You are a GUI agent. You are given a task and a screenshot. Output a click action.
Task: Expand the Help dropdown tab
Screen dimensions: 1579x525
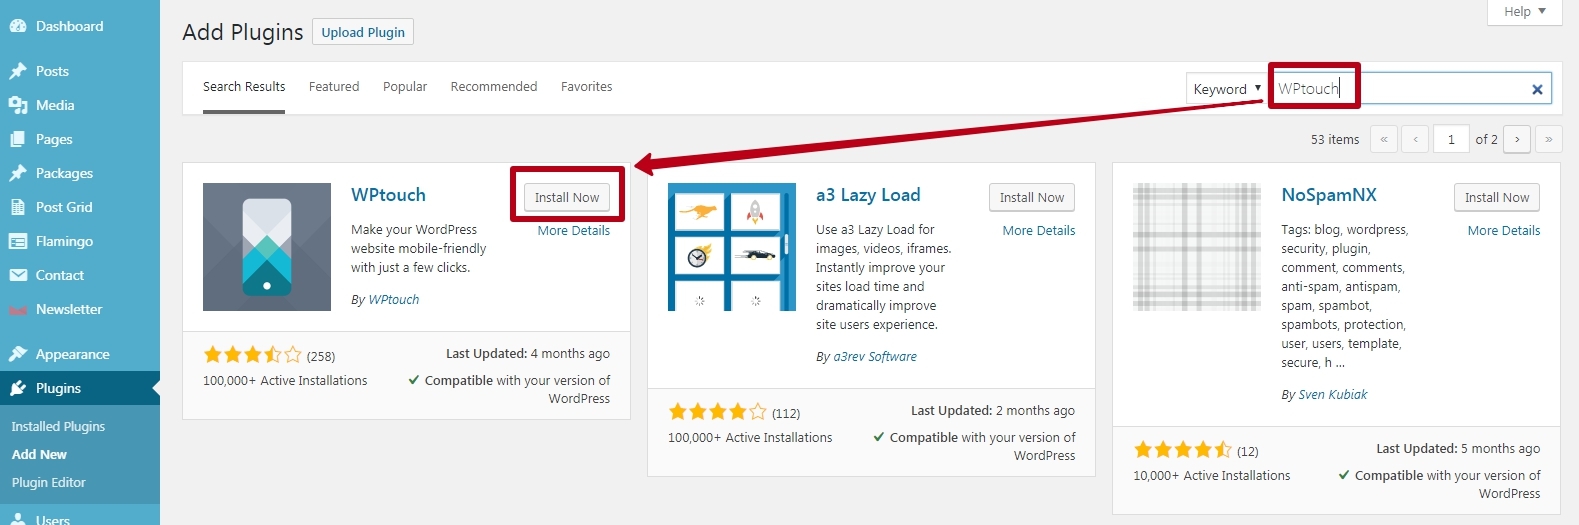pyautogui.click(x=1525, y=12)
